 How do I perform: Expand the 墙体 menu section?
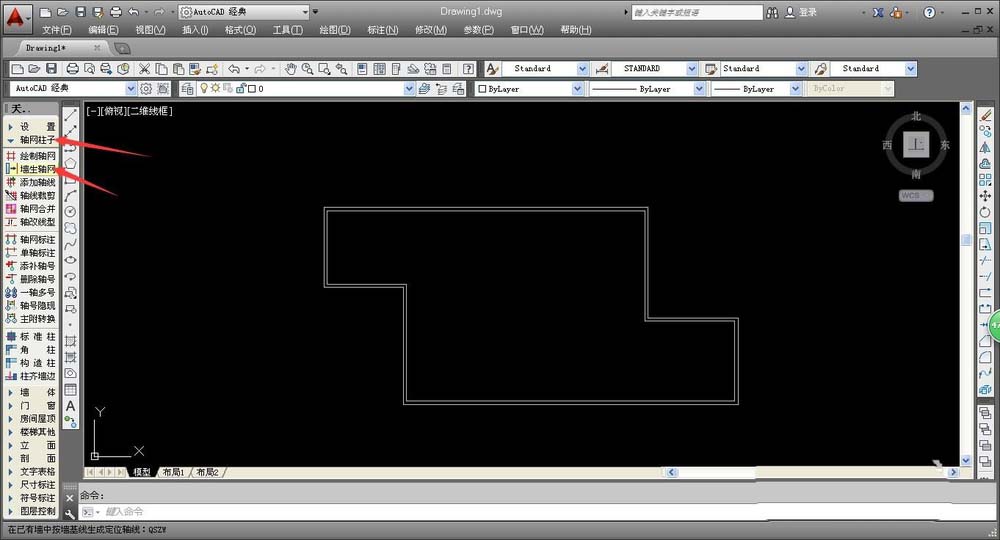(x=31, y=393)
